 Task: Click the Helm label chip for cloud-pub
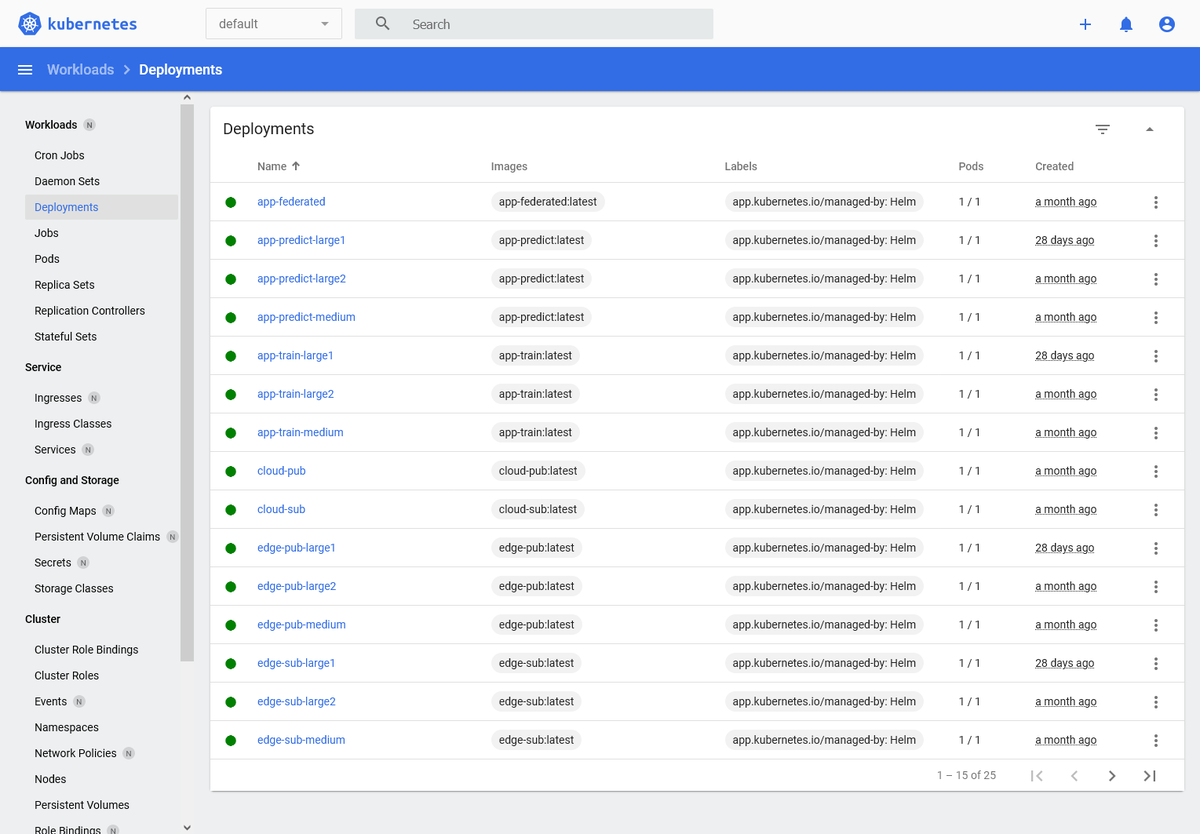tap(824, 471)
